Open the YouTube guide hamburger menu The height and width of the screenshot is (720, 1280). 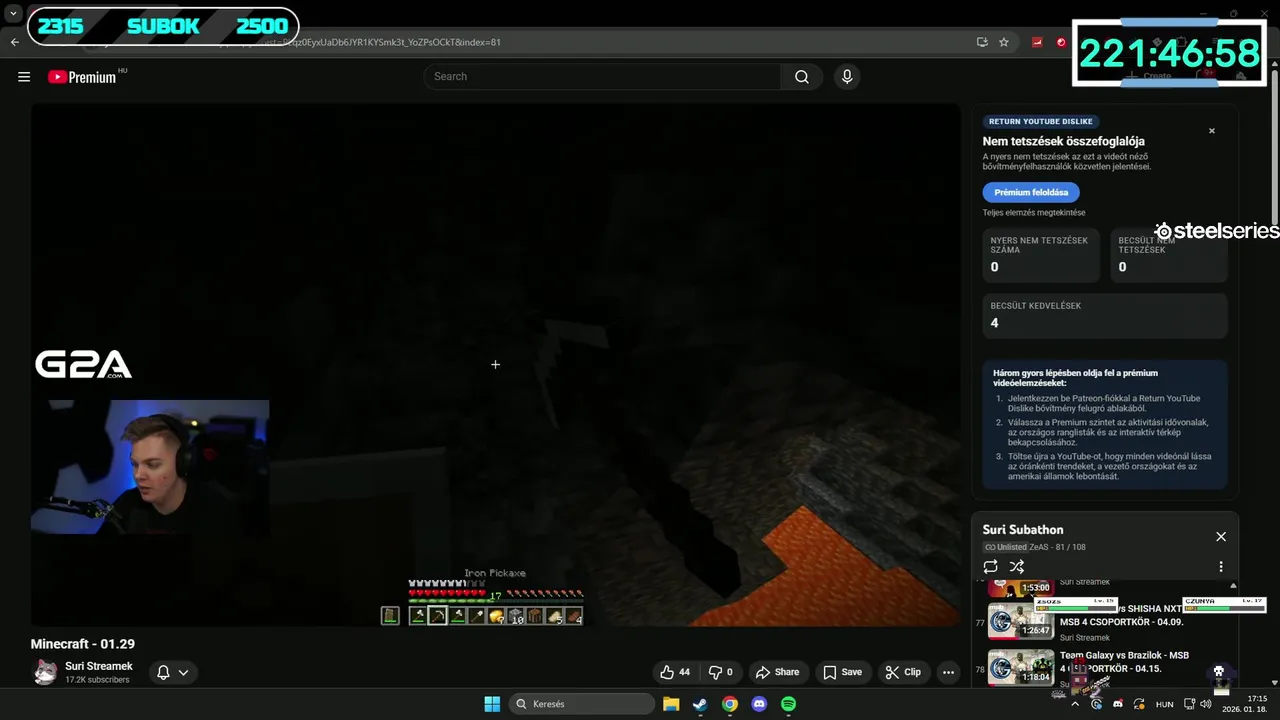24,77
